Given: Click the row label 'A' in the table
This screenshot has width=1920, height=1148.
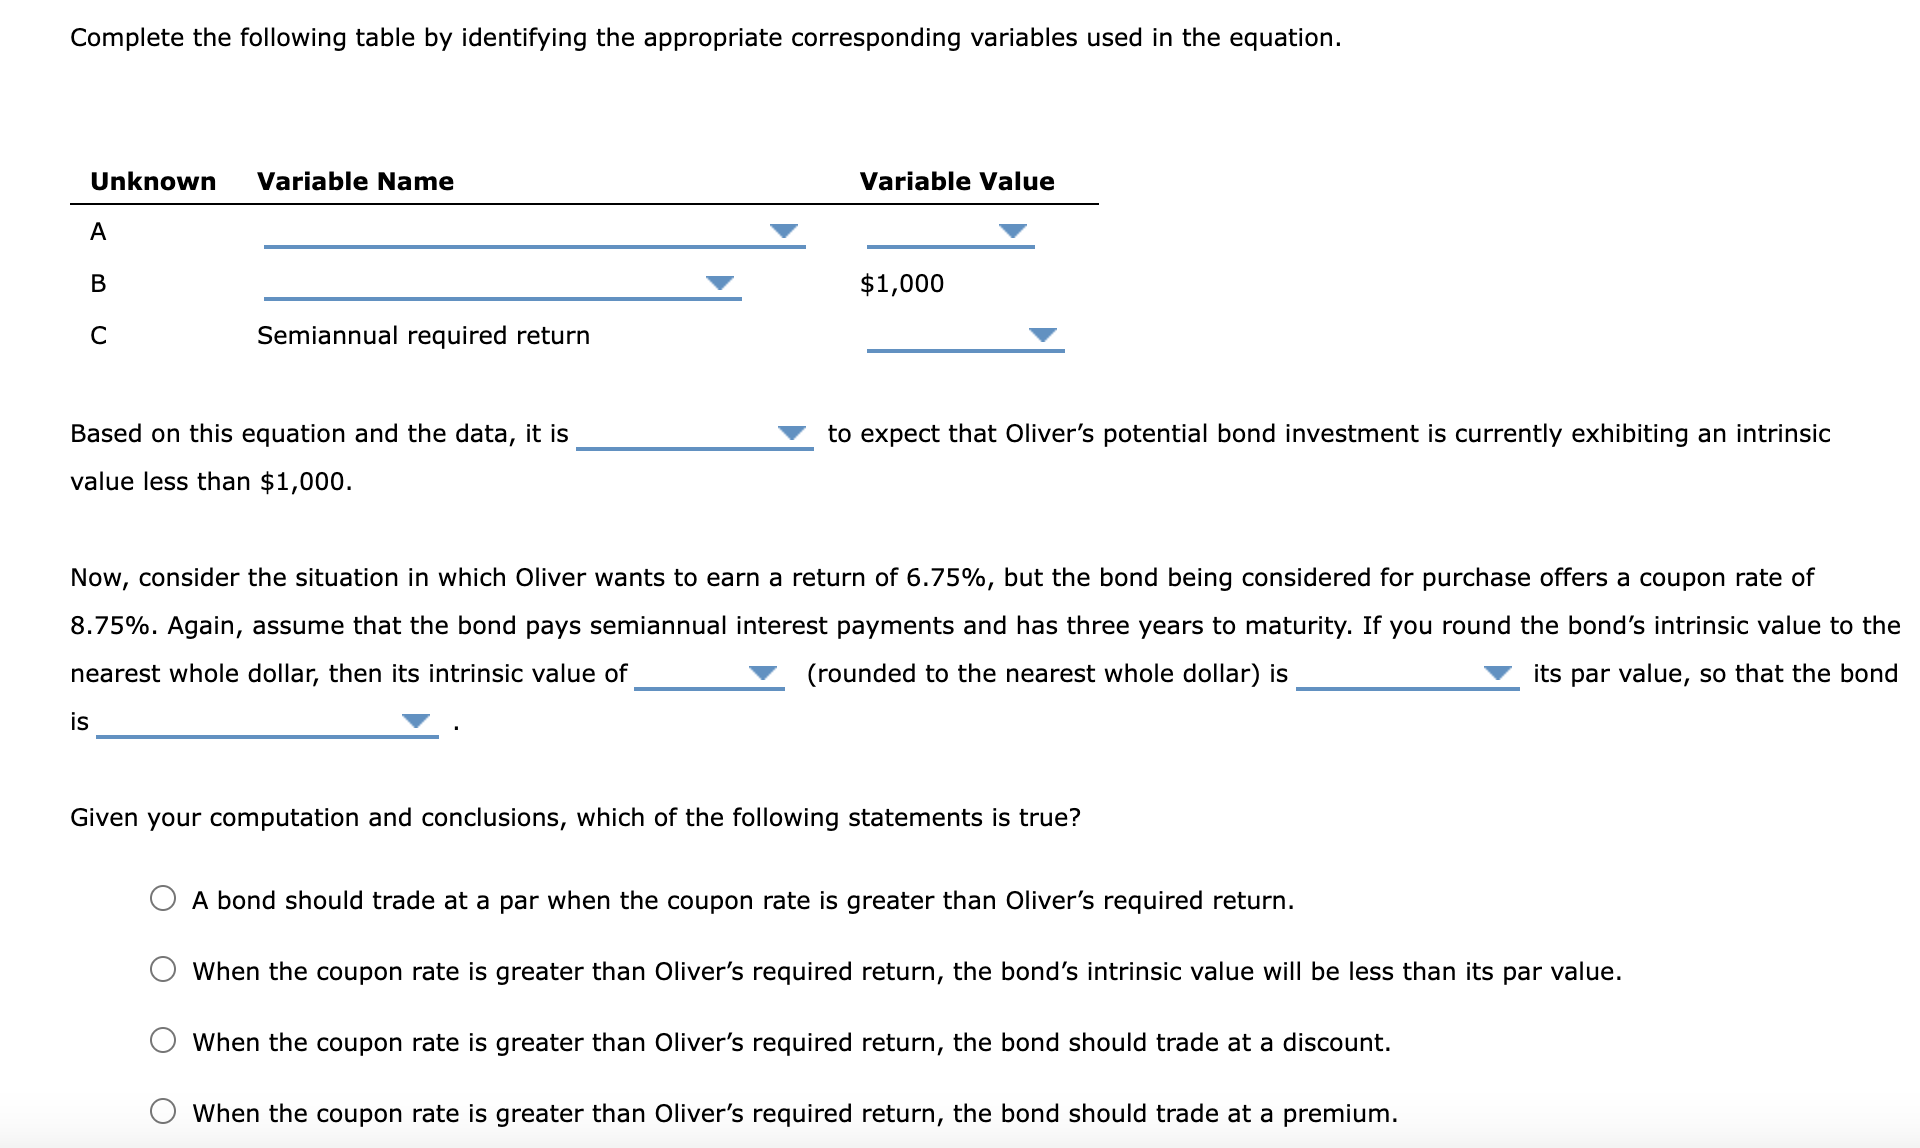Looking at the screenshot, I should [97, 231].
